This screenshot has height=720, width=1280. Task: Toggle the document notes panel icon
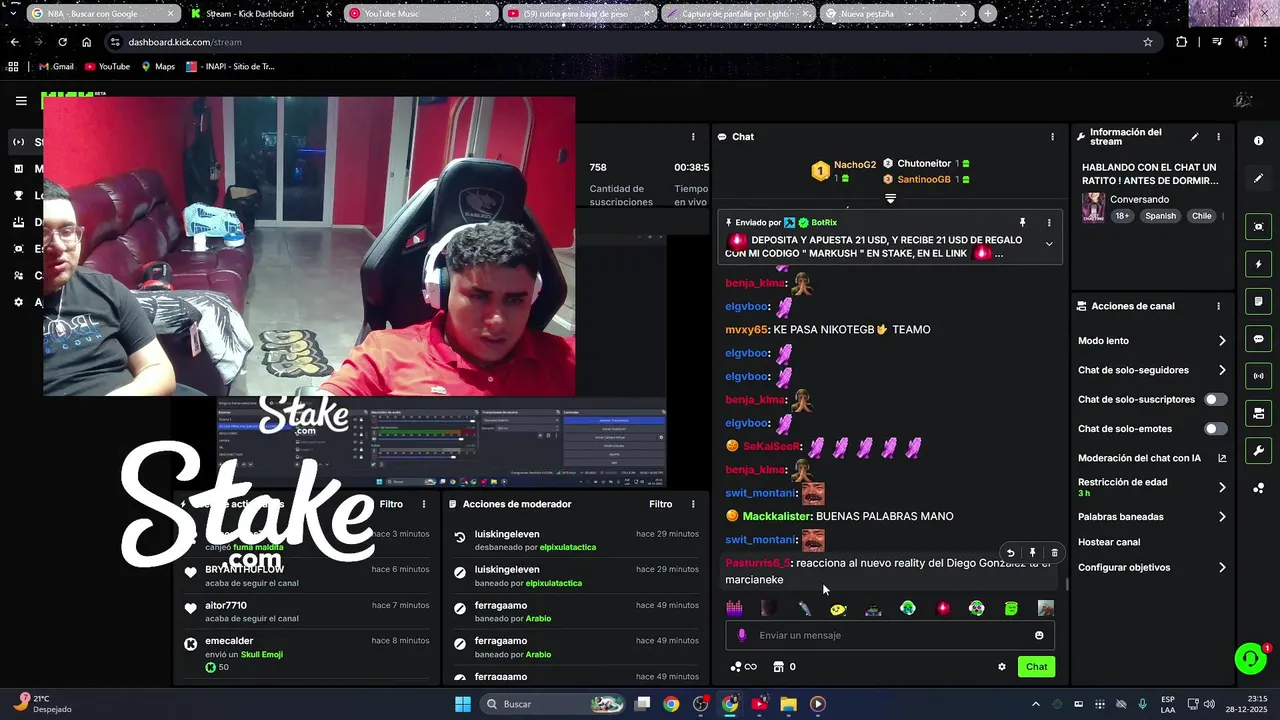1258,301
